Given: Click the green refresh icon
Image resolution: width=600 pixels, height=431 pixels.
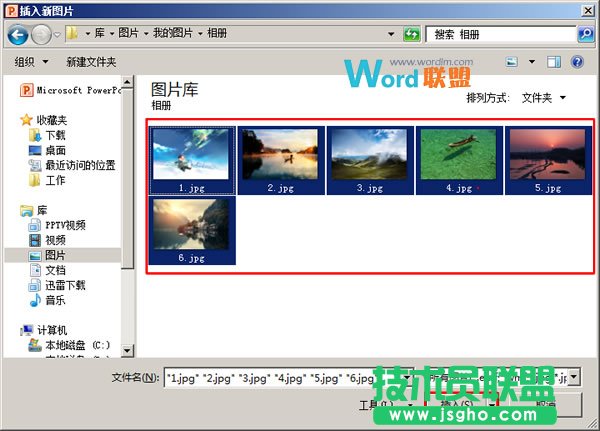Looking at the screenshot, I should 412,34.
